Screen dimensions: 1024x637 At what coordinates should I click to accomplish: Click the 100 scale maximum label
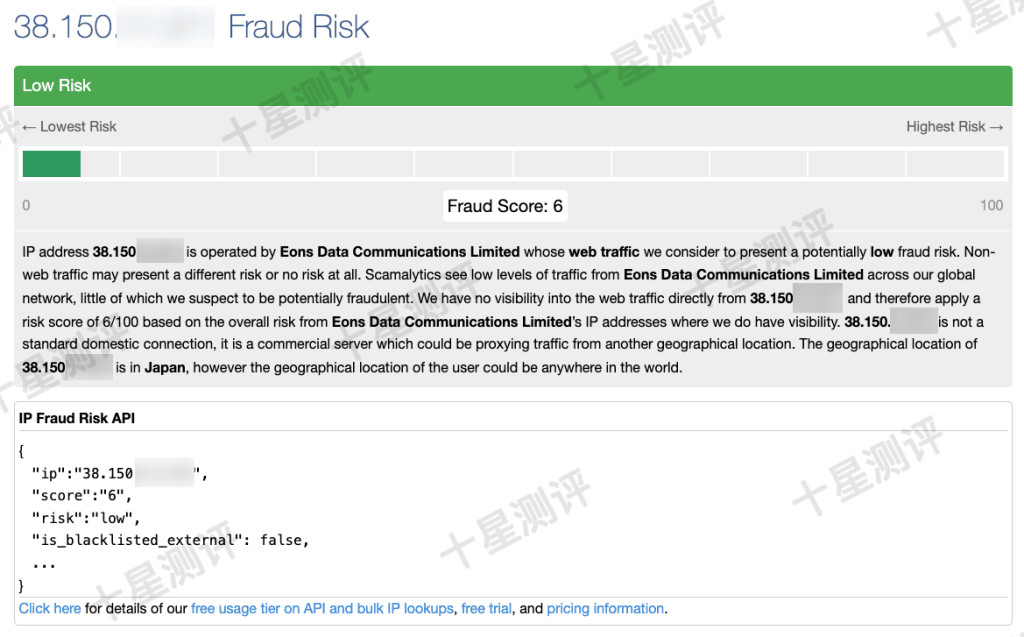point(991,205)
